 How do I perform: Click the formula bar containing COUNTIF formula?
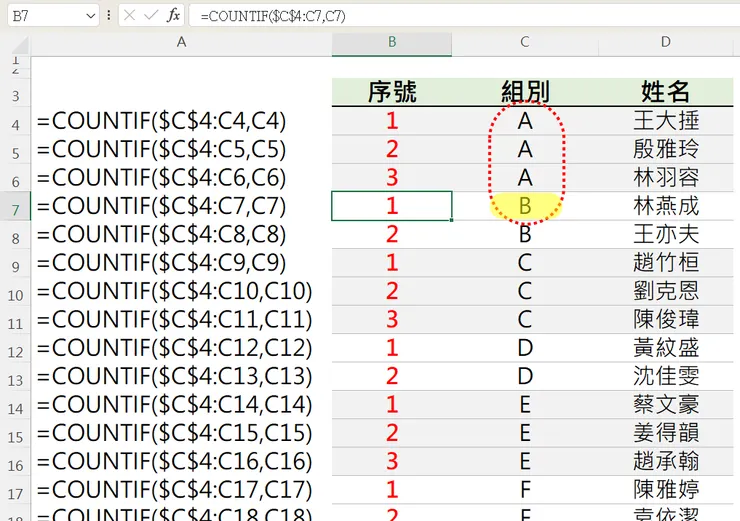pos(464,16)
